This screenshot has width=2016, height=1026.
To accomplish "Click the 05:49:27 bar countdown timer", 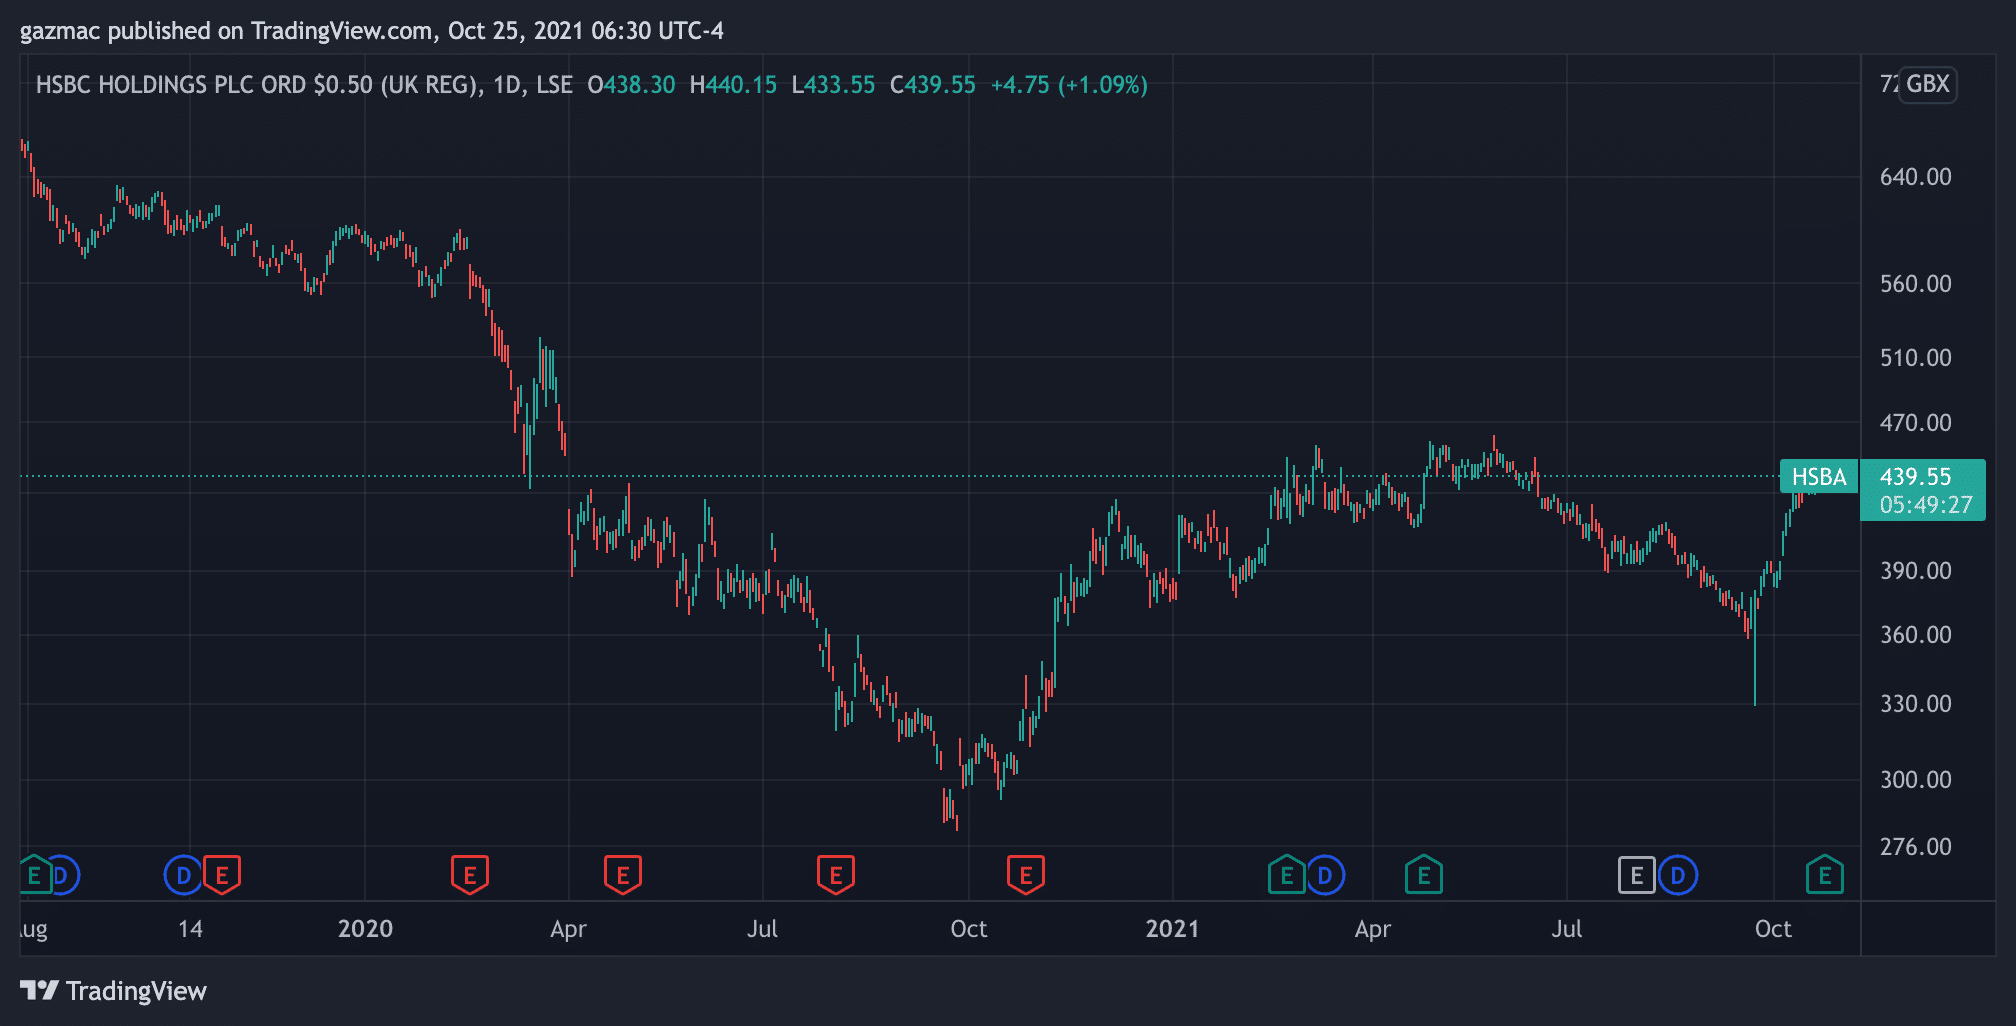I will [1926, 505].
